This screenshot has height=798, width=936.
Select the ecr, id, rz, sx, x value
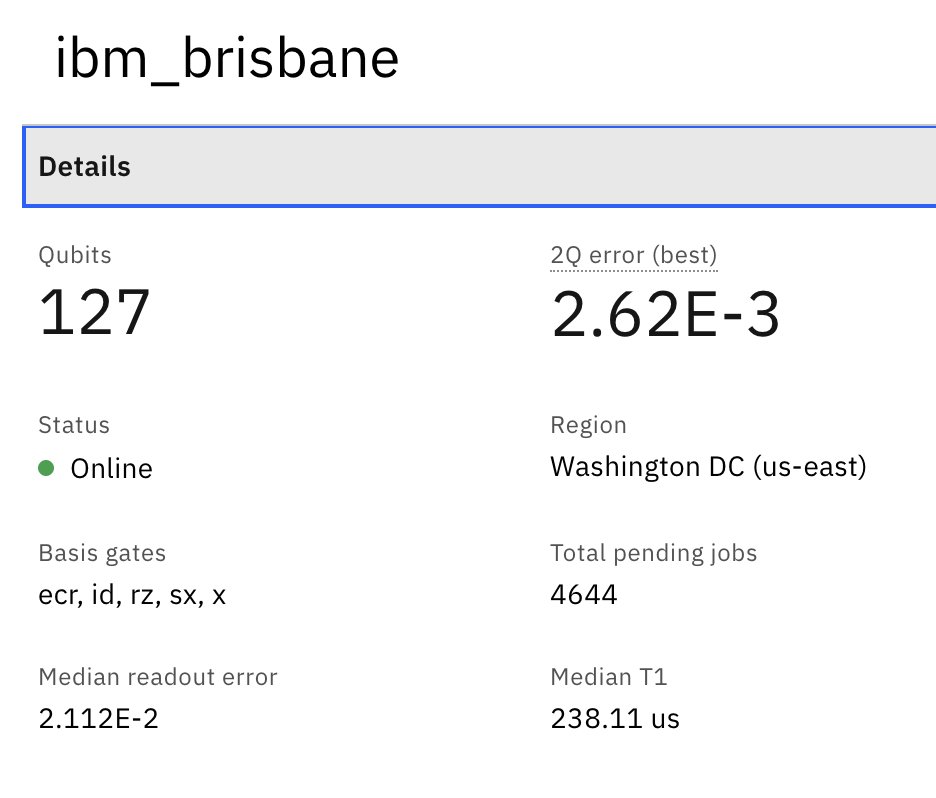point(132,595)
